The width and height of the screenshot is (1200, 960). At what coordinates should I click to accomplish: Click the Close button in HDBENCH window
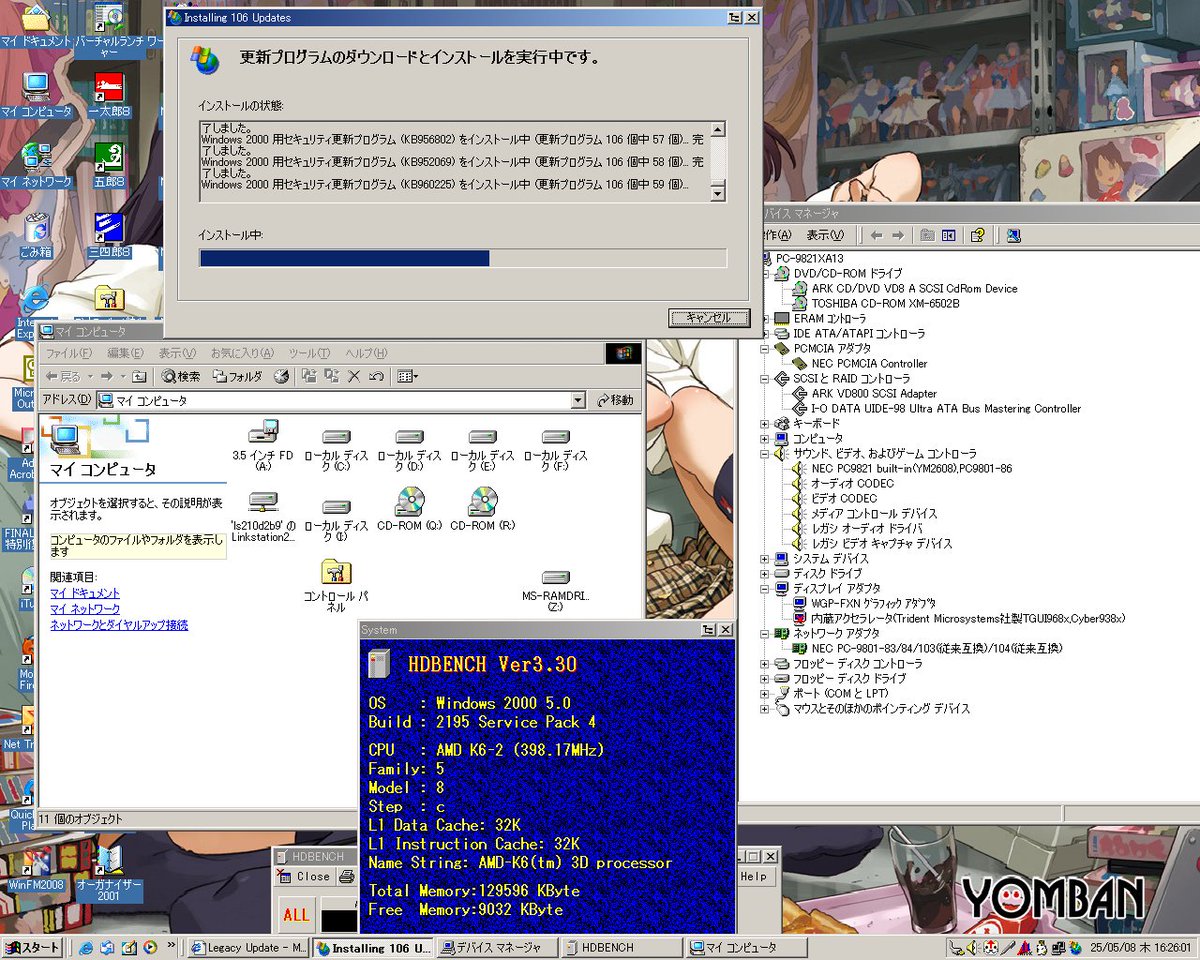coord(304,876)
